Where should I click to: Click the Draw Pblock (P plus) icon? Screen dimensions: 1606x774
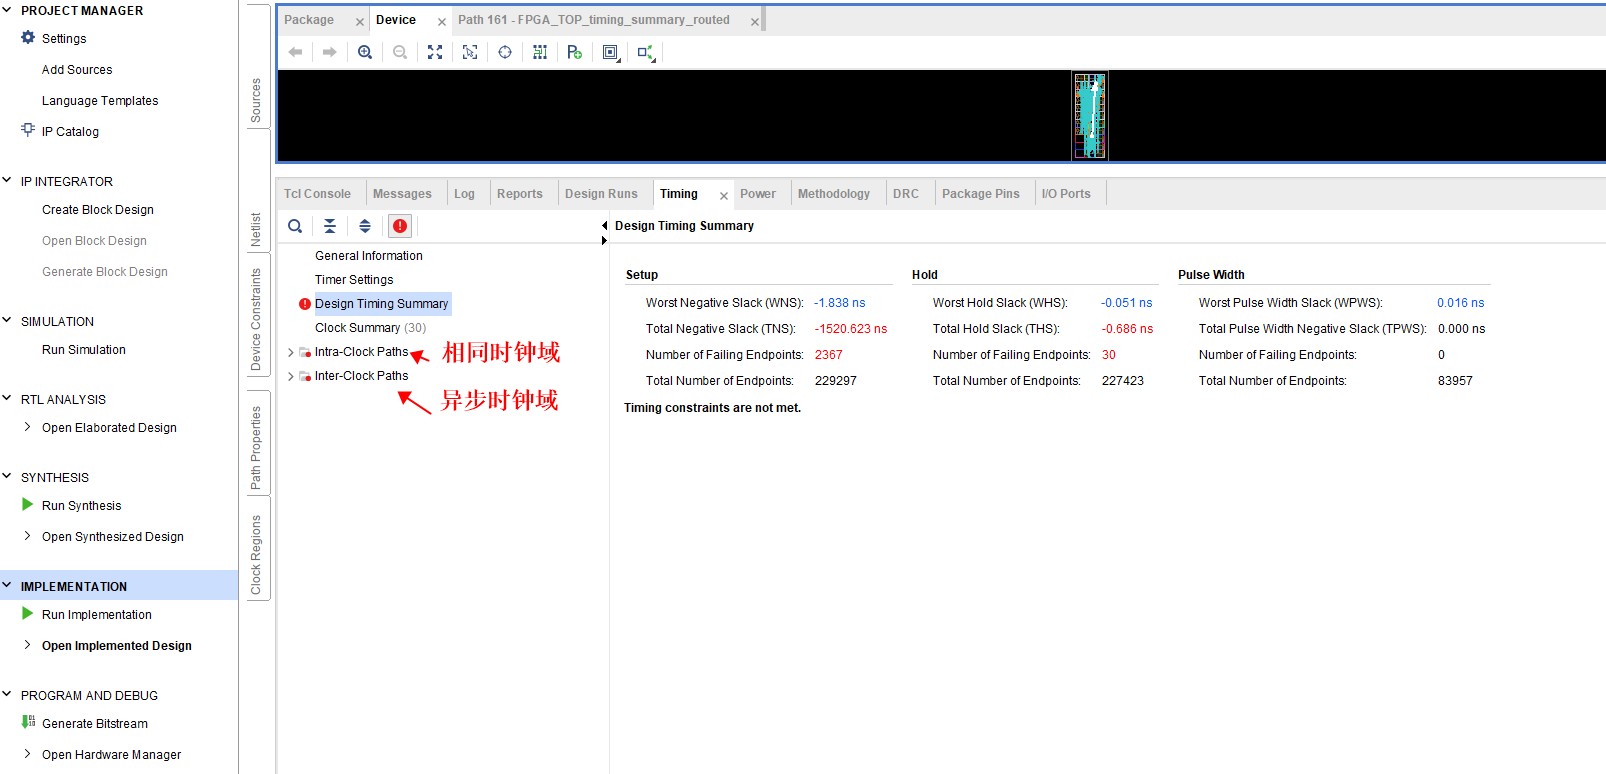[574, 52]
